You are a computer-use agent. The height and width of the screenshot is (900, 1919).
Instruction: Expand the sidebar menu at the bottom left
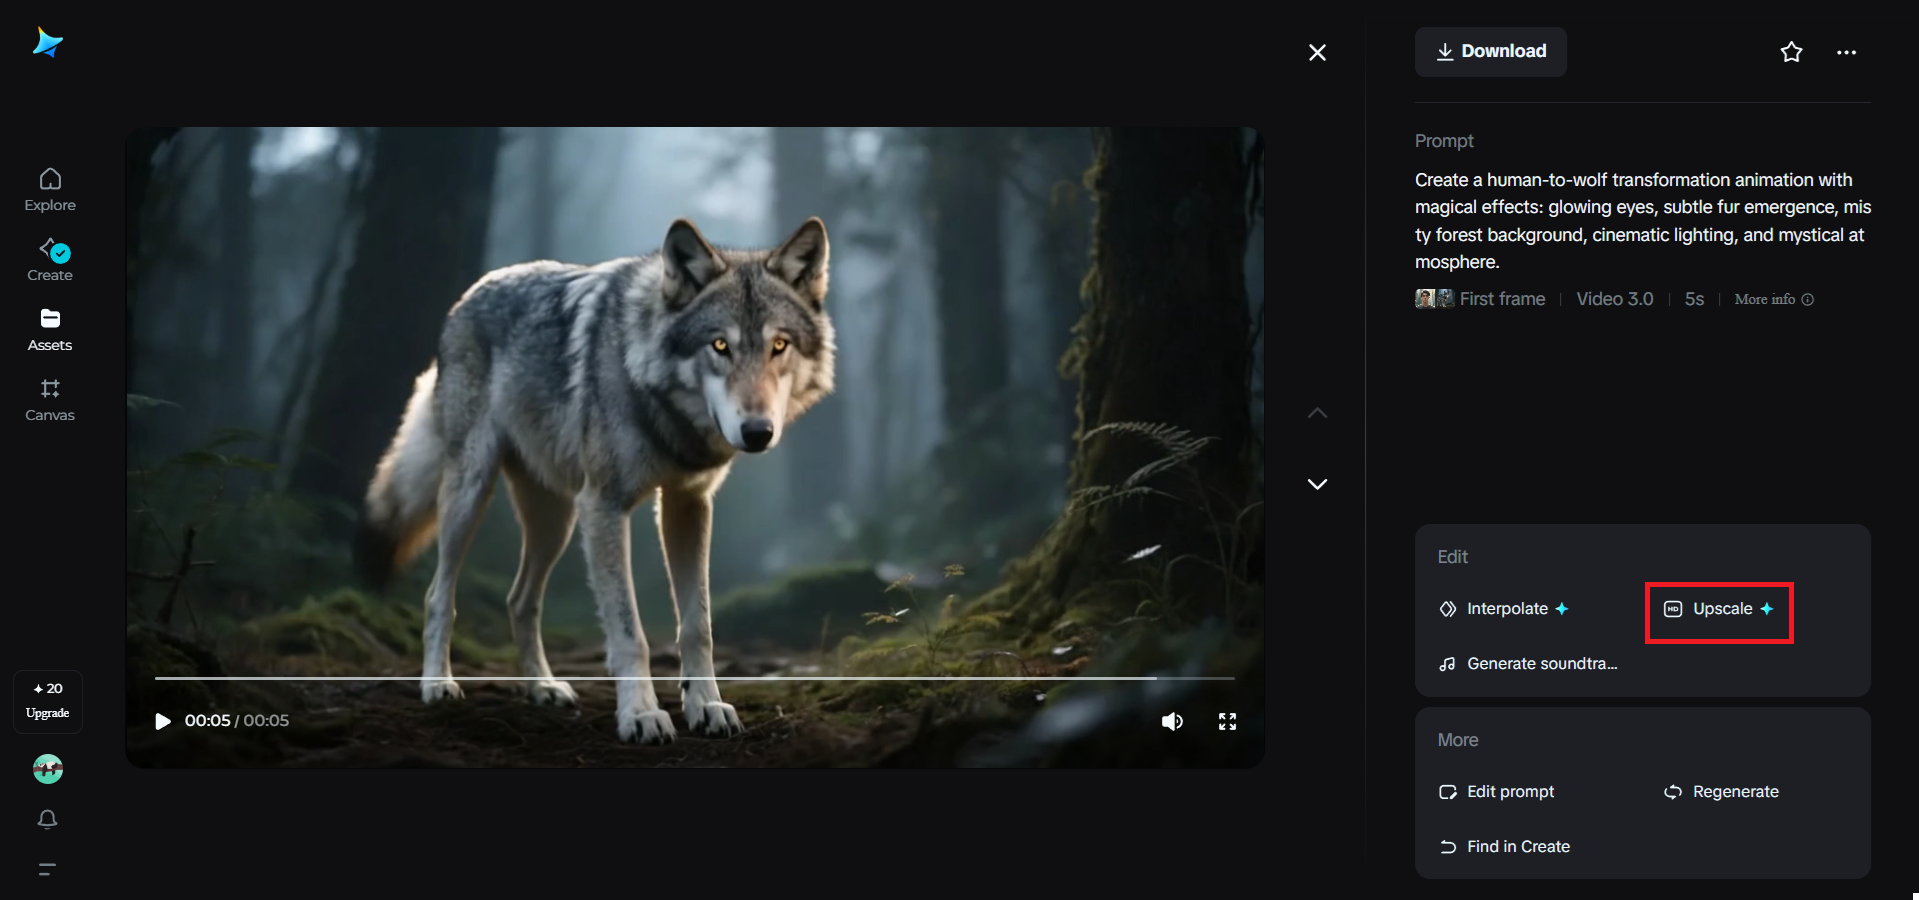tap(47, 869)
